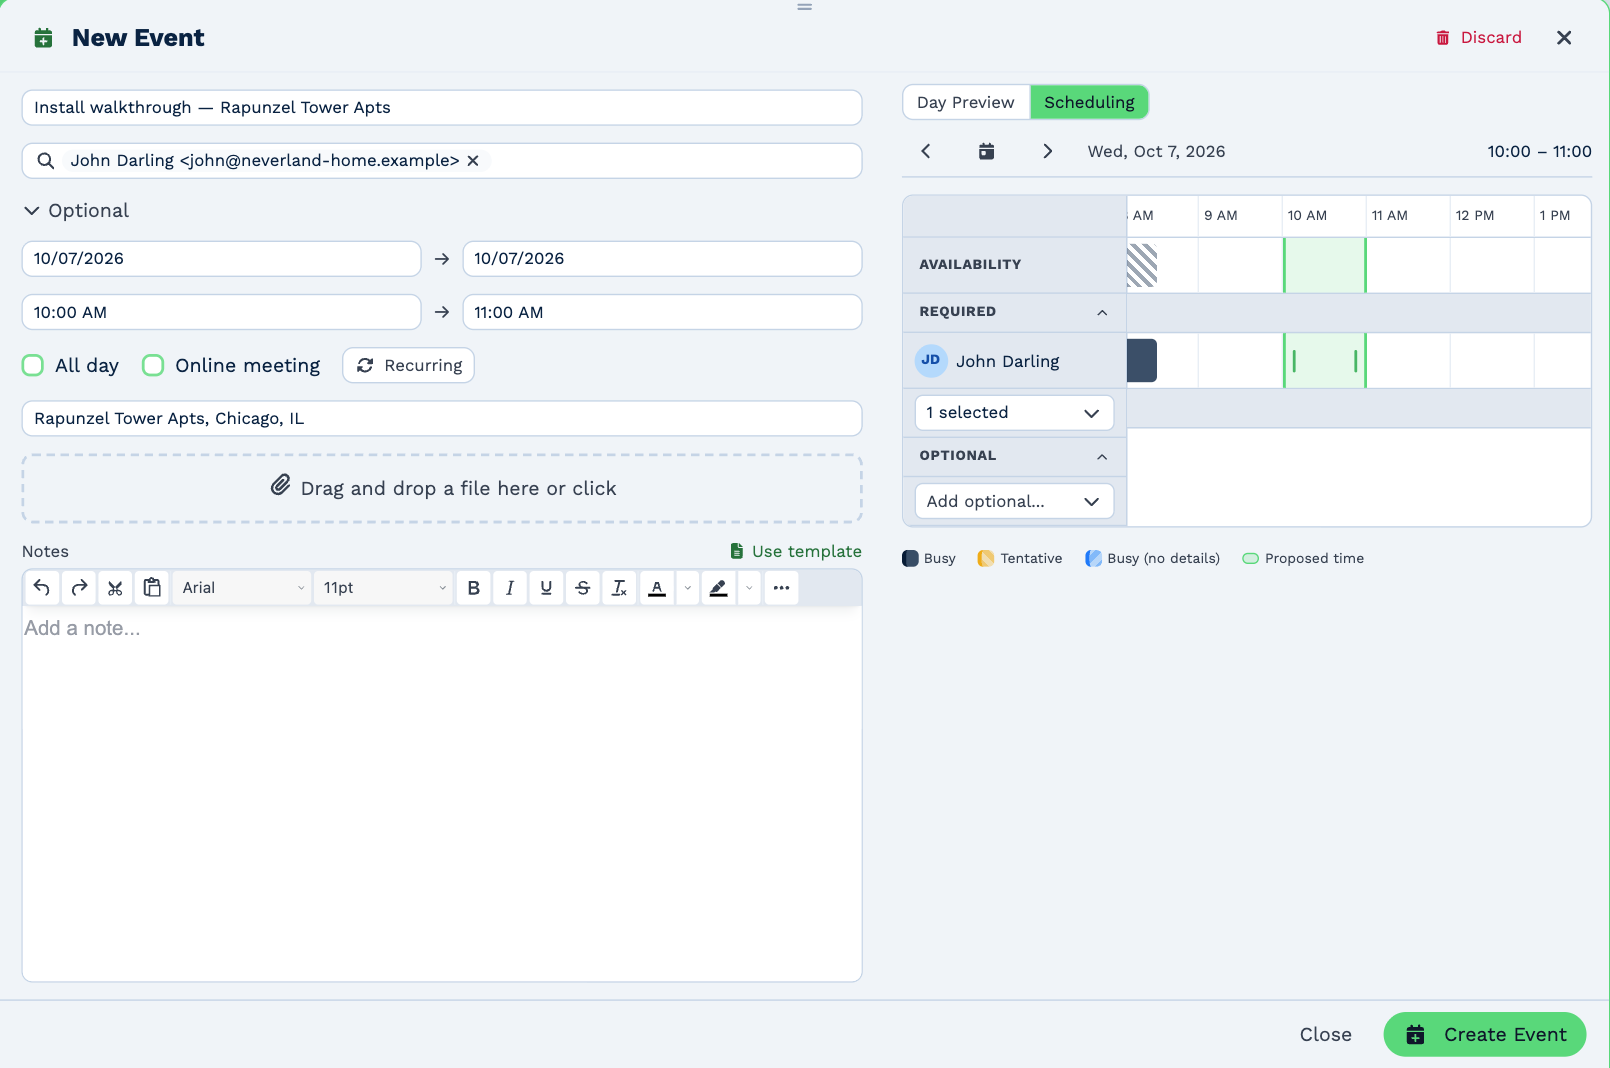1610x1068 pixels.
Task: Toggle italic formatting
Action: pos(510,588)
